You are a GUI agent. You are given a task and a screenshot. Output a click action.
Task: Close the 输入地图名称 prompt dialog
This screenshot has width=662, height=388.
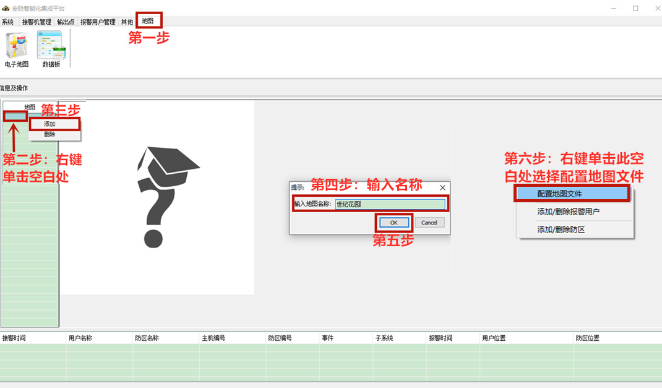442,187
